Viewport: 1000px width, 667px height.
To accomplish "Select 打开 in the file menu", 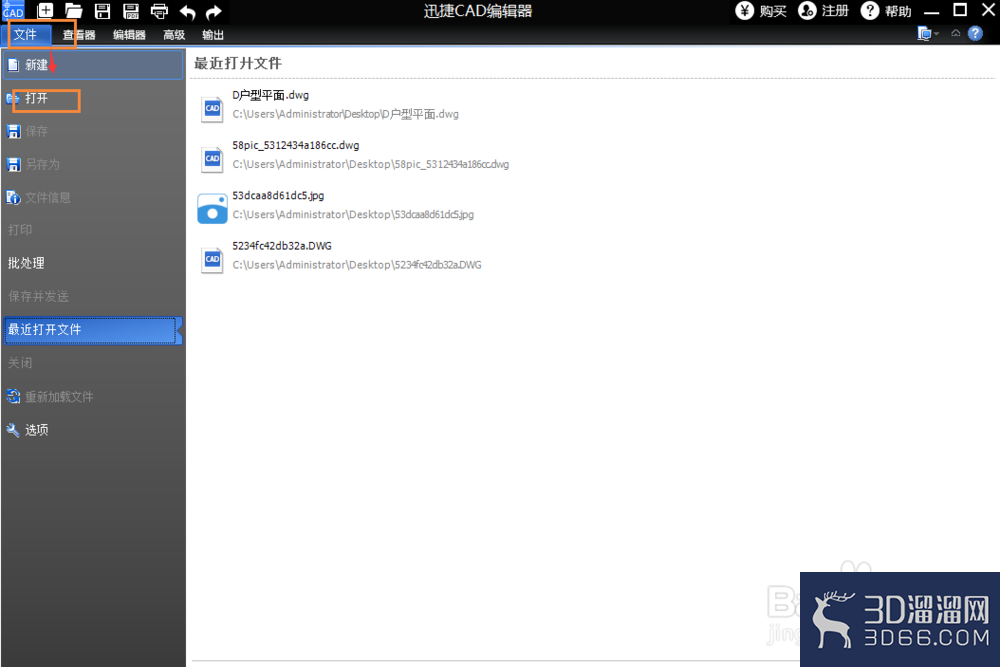I will click(x=93, y=98).
